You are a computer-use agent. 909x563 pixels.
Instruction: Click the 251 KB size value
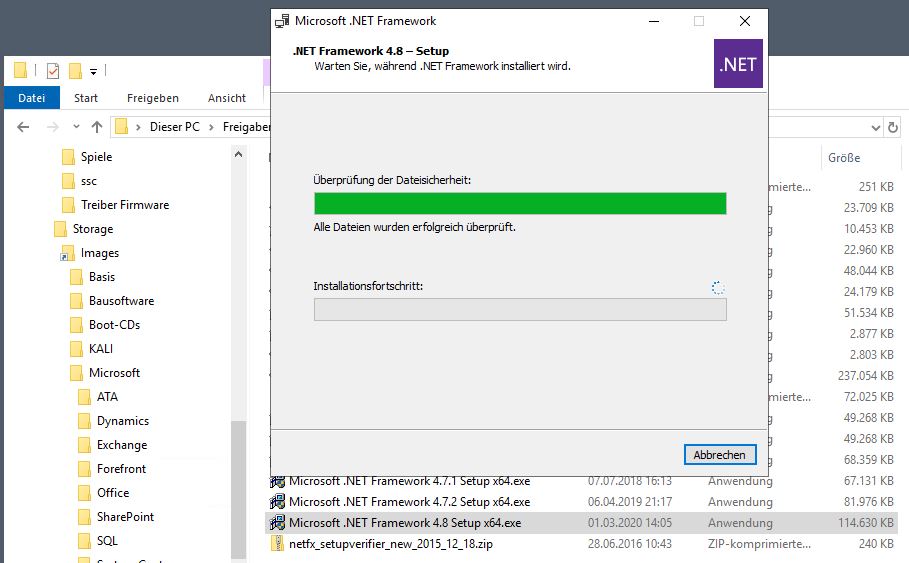point(876,187)
